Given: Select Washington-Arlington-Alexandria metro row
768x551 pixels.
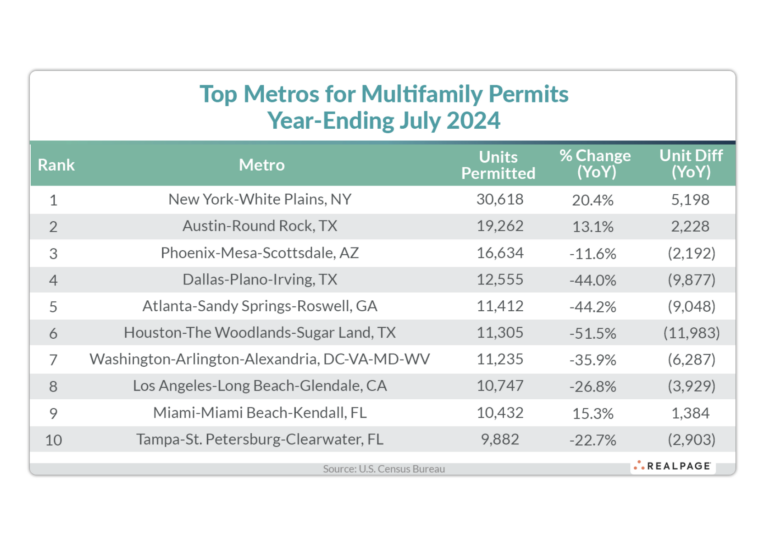Looking at the screenshot, I should coord(261,358).
